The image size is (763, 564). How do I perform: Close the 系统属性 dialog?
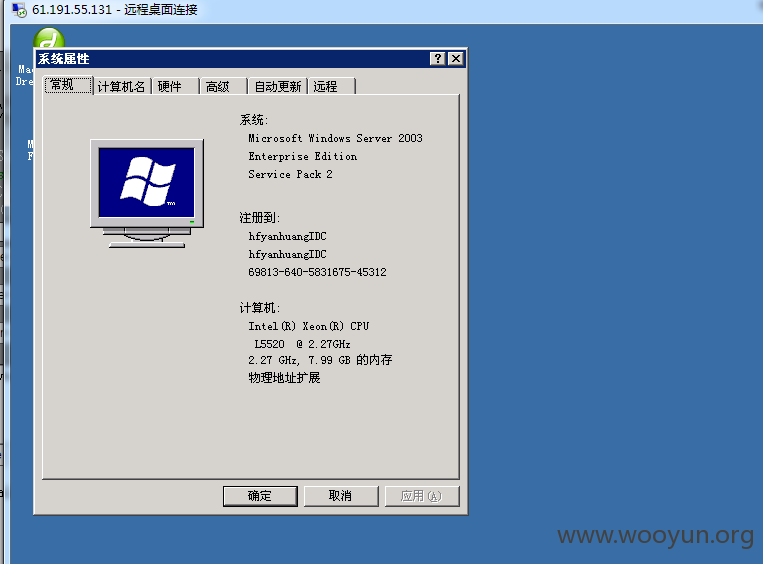[x=455, y=59]
